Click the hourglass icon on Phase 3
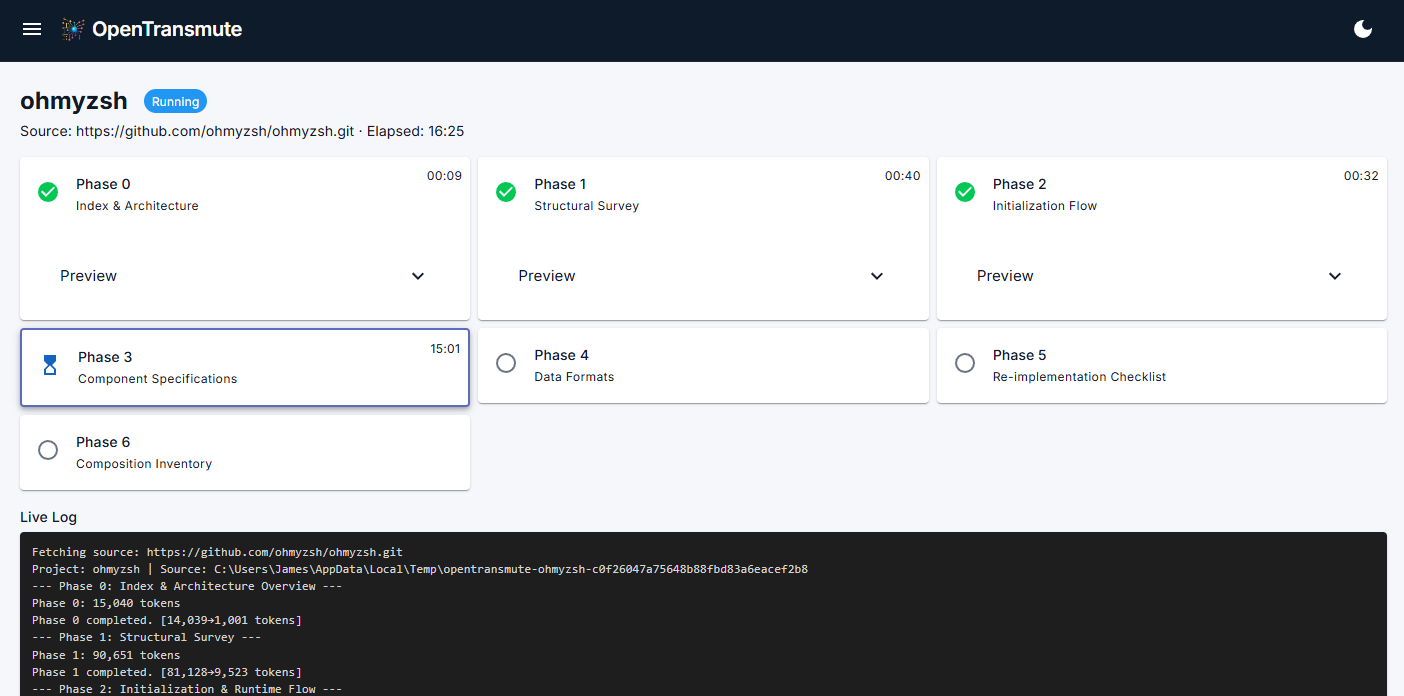The width and height of the screenshot is (1404, 696). tap(50, 365)
